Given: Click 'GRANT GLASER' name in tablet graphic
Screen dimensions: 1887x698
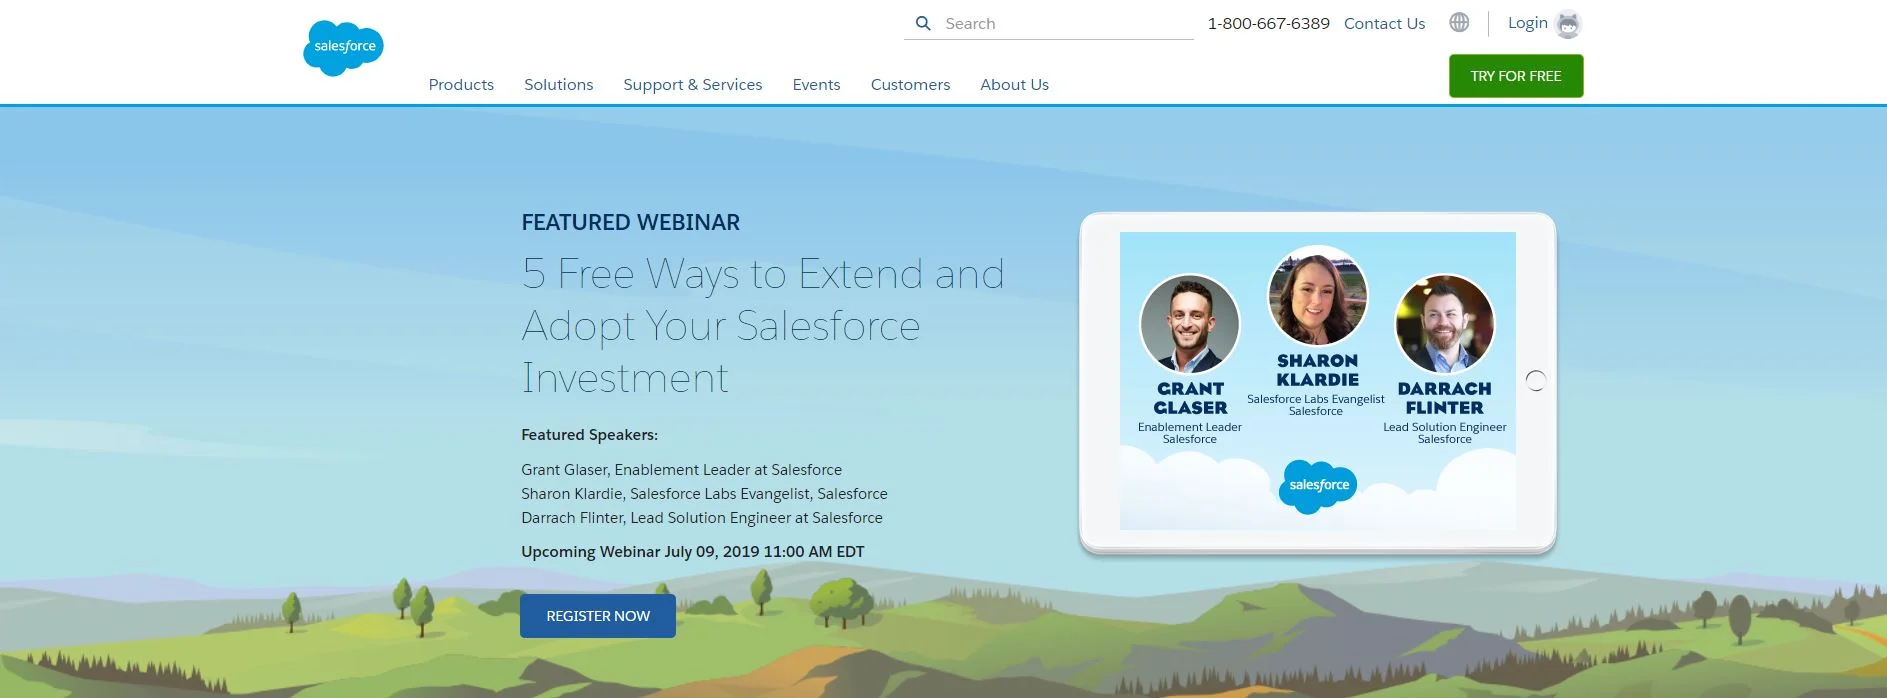Looking at the screenshot, I should click(x=1190, y=398).
